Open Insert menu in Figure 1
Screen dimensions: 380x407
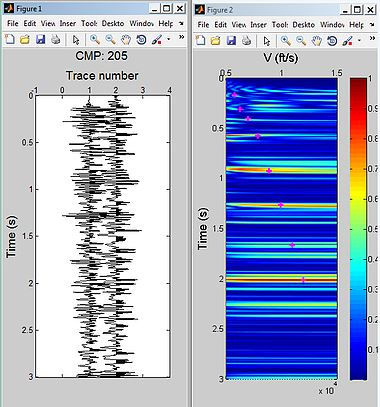click(68, 23)
